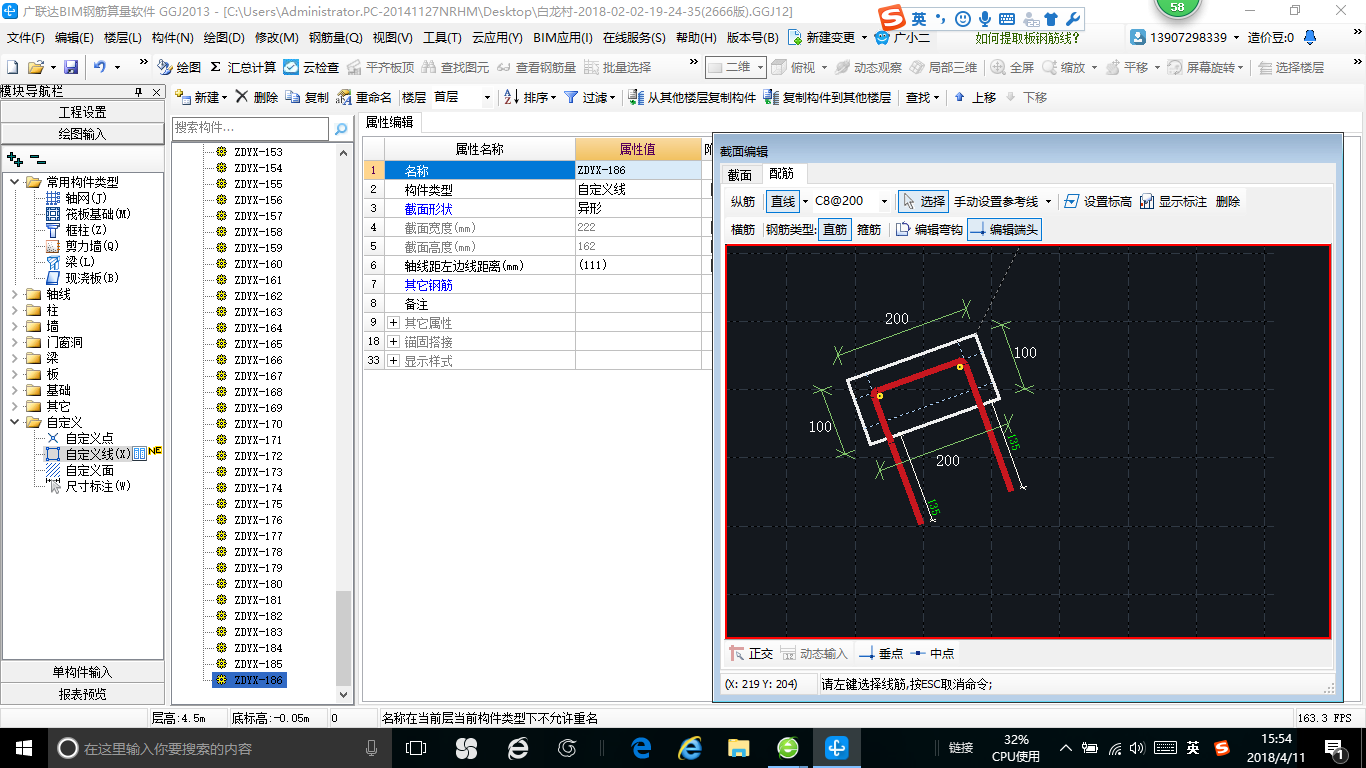
Task: Open 排序 sort dropdown
Action: coord(555,98)
